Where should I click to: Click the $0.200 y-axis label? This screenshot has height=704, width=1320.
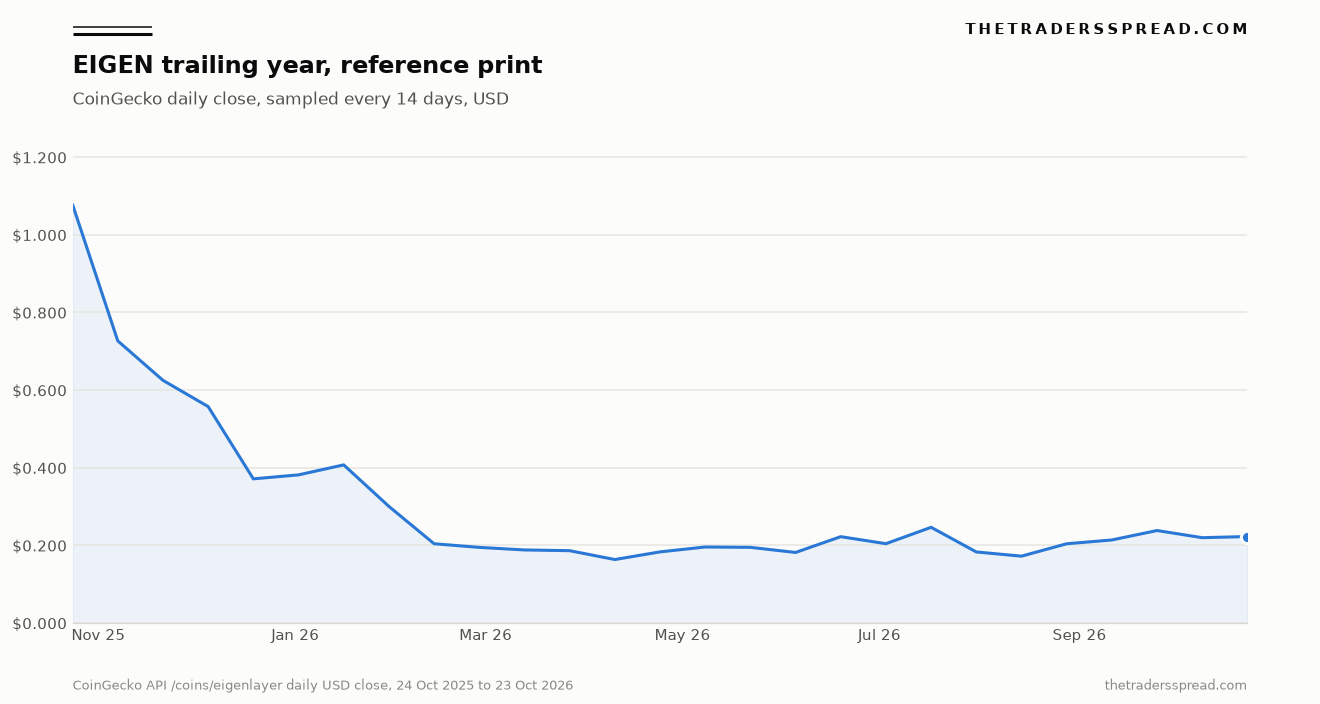tap(40, 546)
